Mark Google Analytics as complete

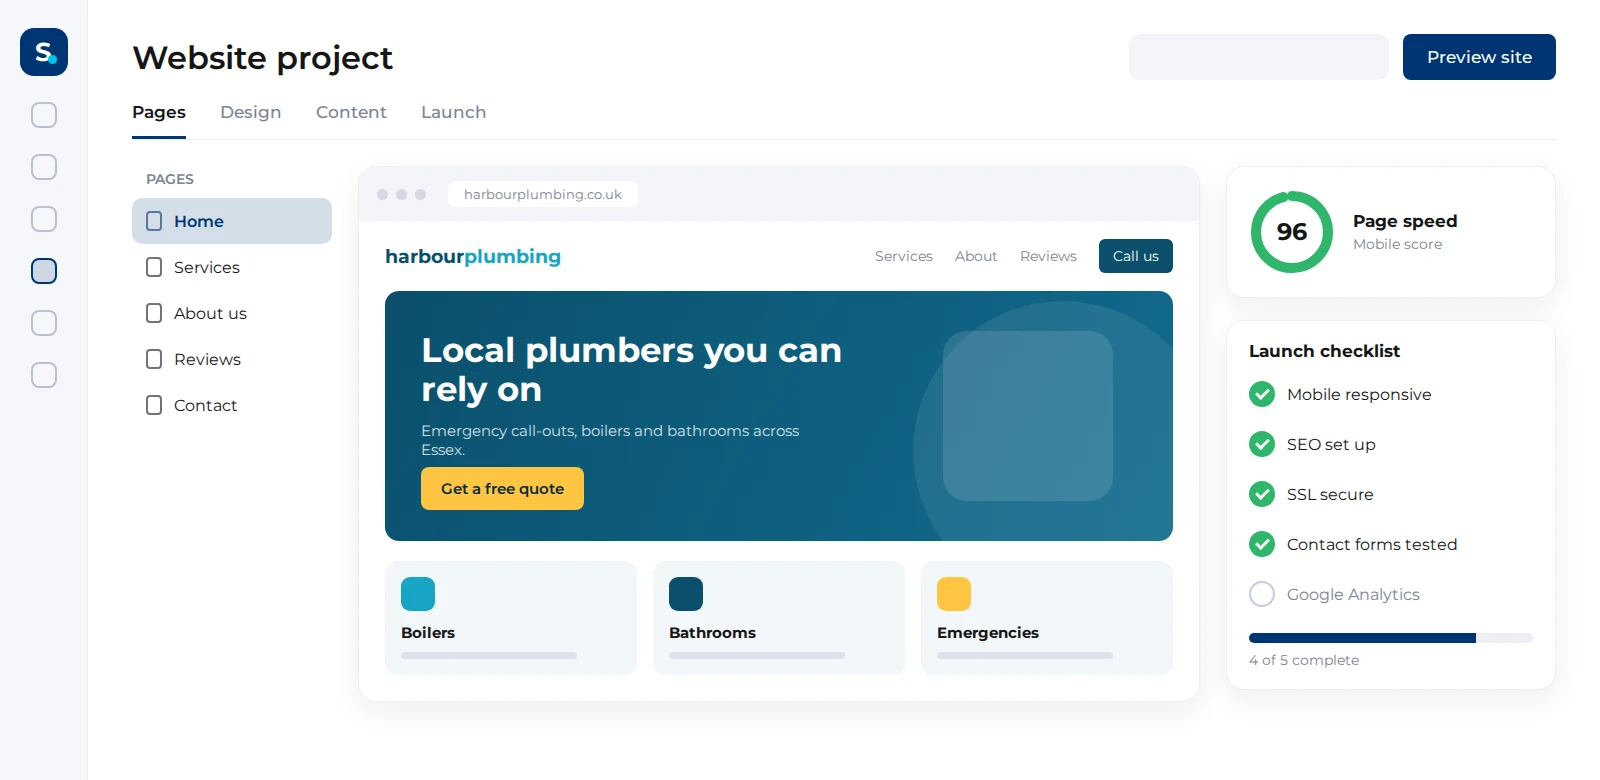click(1262, 594)
